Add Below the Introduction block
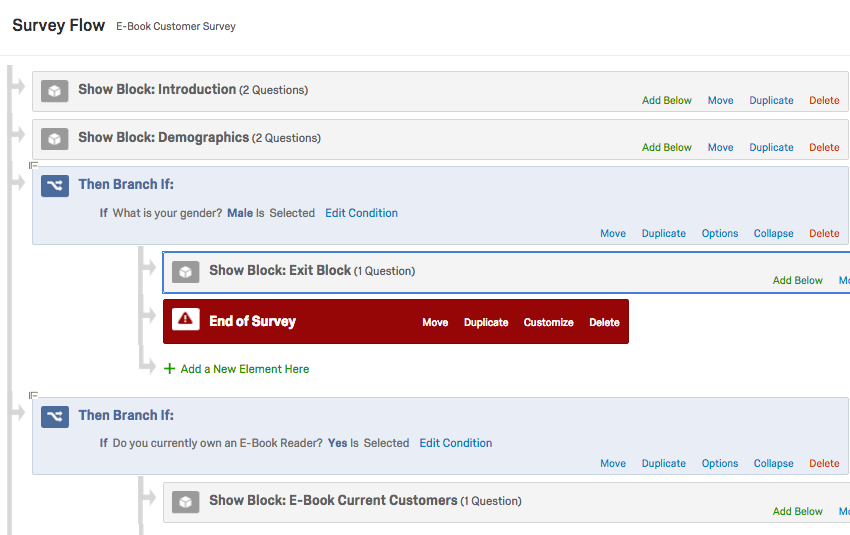Viewport: 850px width, 535px height. pyautogui.click(x=667, y=100)
